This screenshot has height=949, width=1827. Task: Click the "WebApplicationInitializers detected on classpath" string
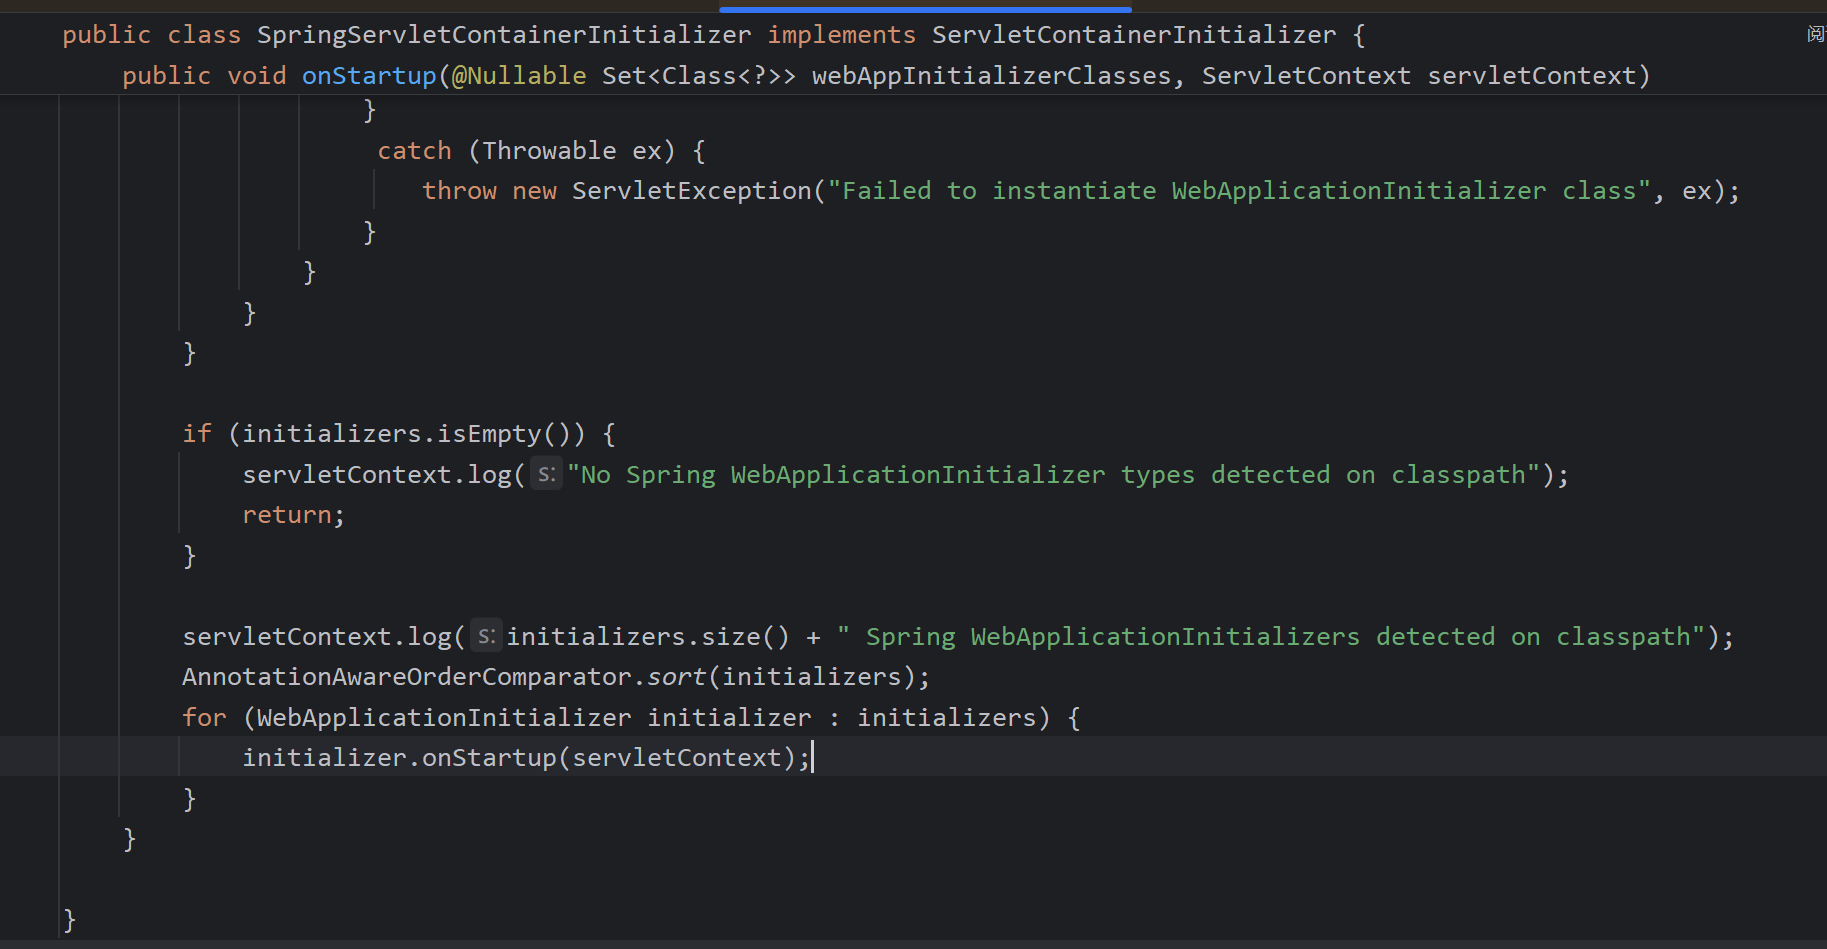pyautogui.click(x=1273, y=637)
